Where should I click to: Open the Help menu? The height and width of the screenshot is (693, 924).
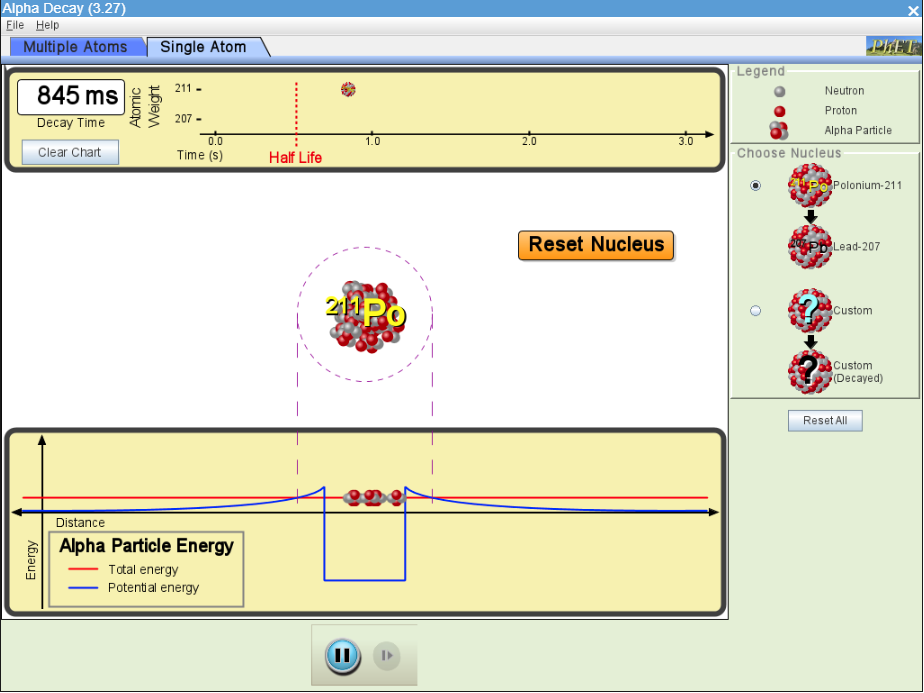pyautogui.click(x=48, y=25)
